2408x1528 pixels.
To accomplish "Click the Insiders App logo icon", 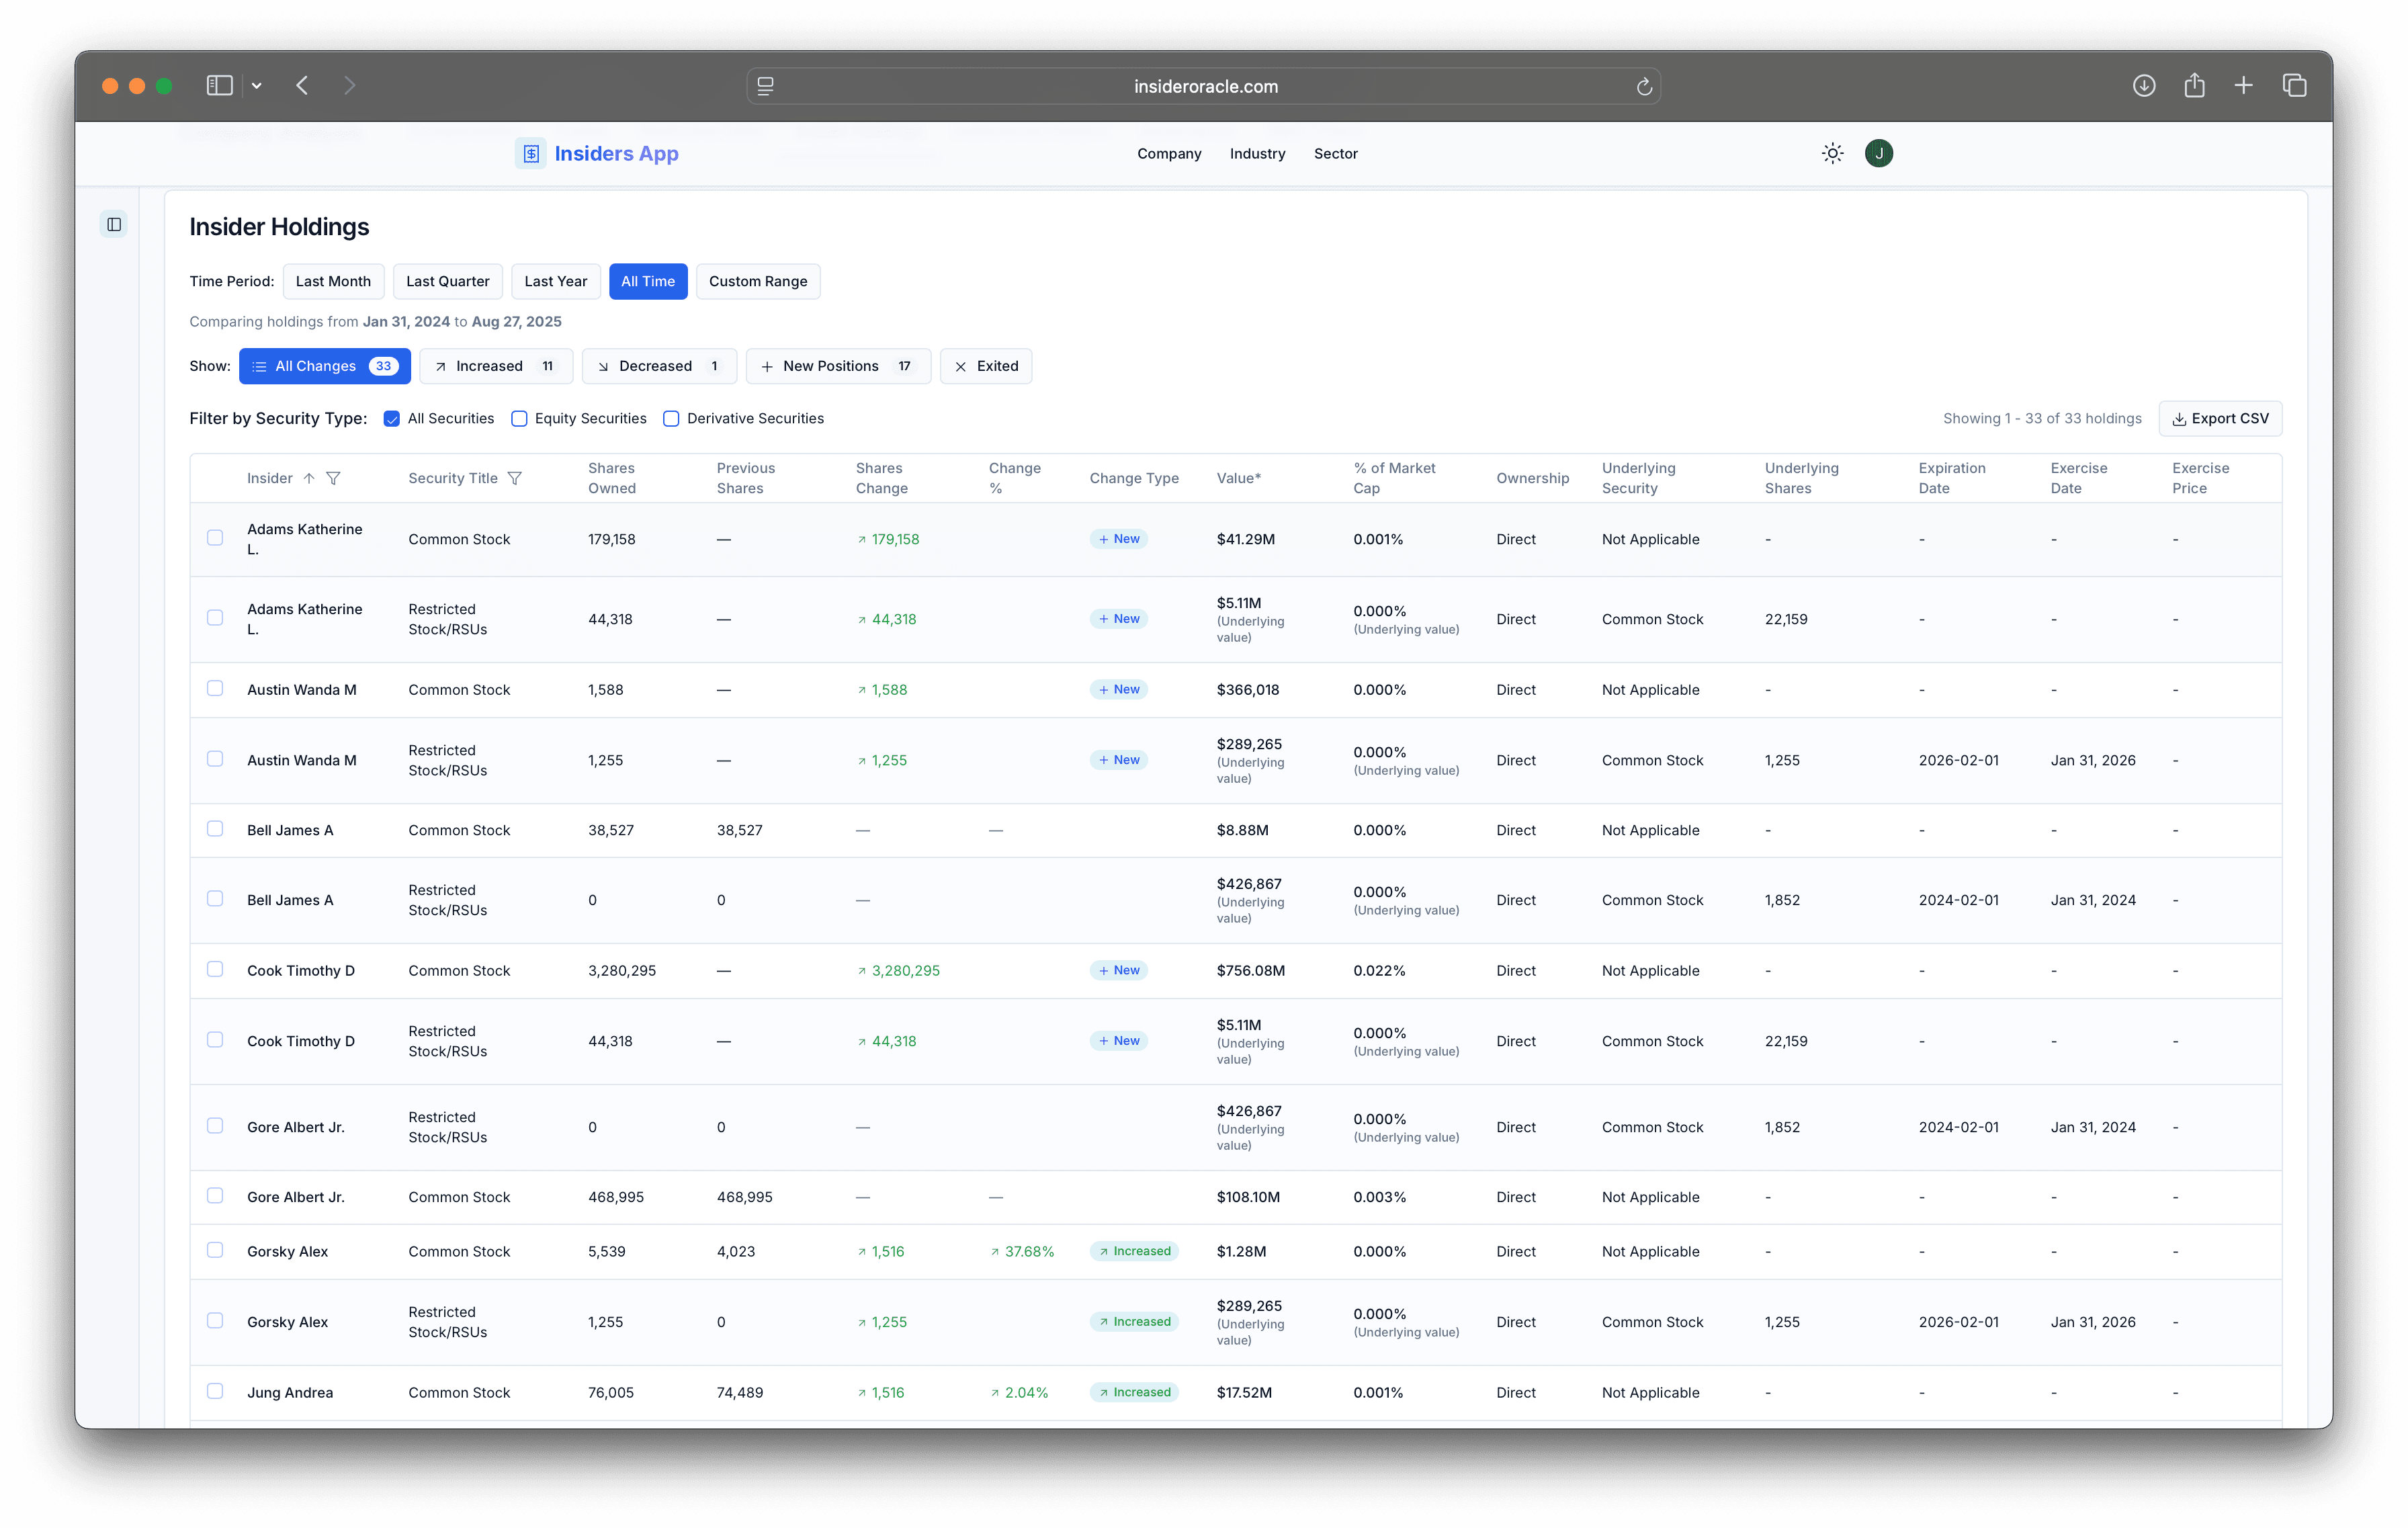I will tap(531, 153).
